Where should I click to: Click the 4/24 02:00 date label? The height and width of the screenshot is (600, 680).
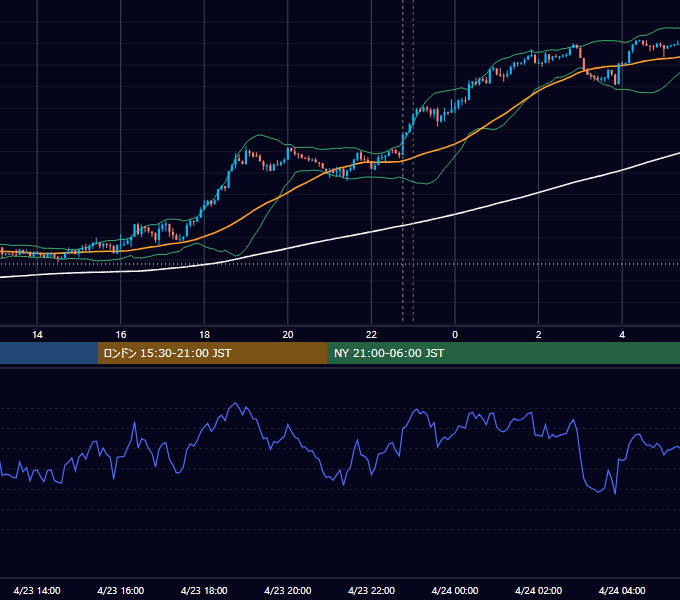tap(538, 590)
